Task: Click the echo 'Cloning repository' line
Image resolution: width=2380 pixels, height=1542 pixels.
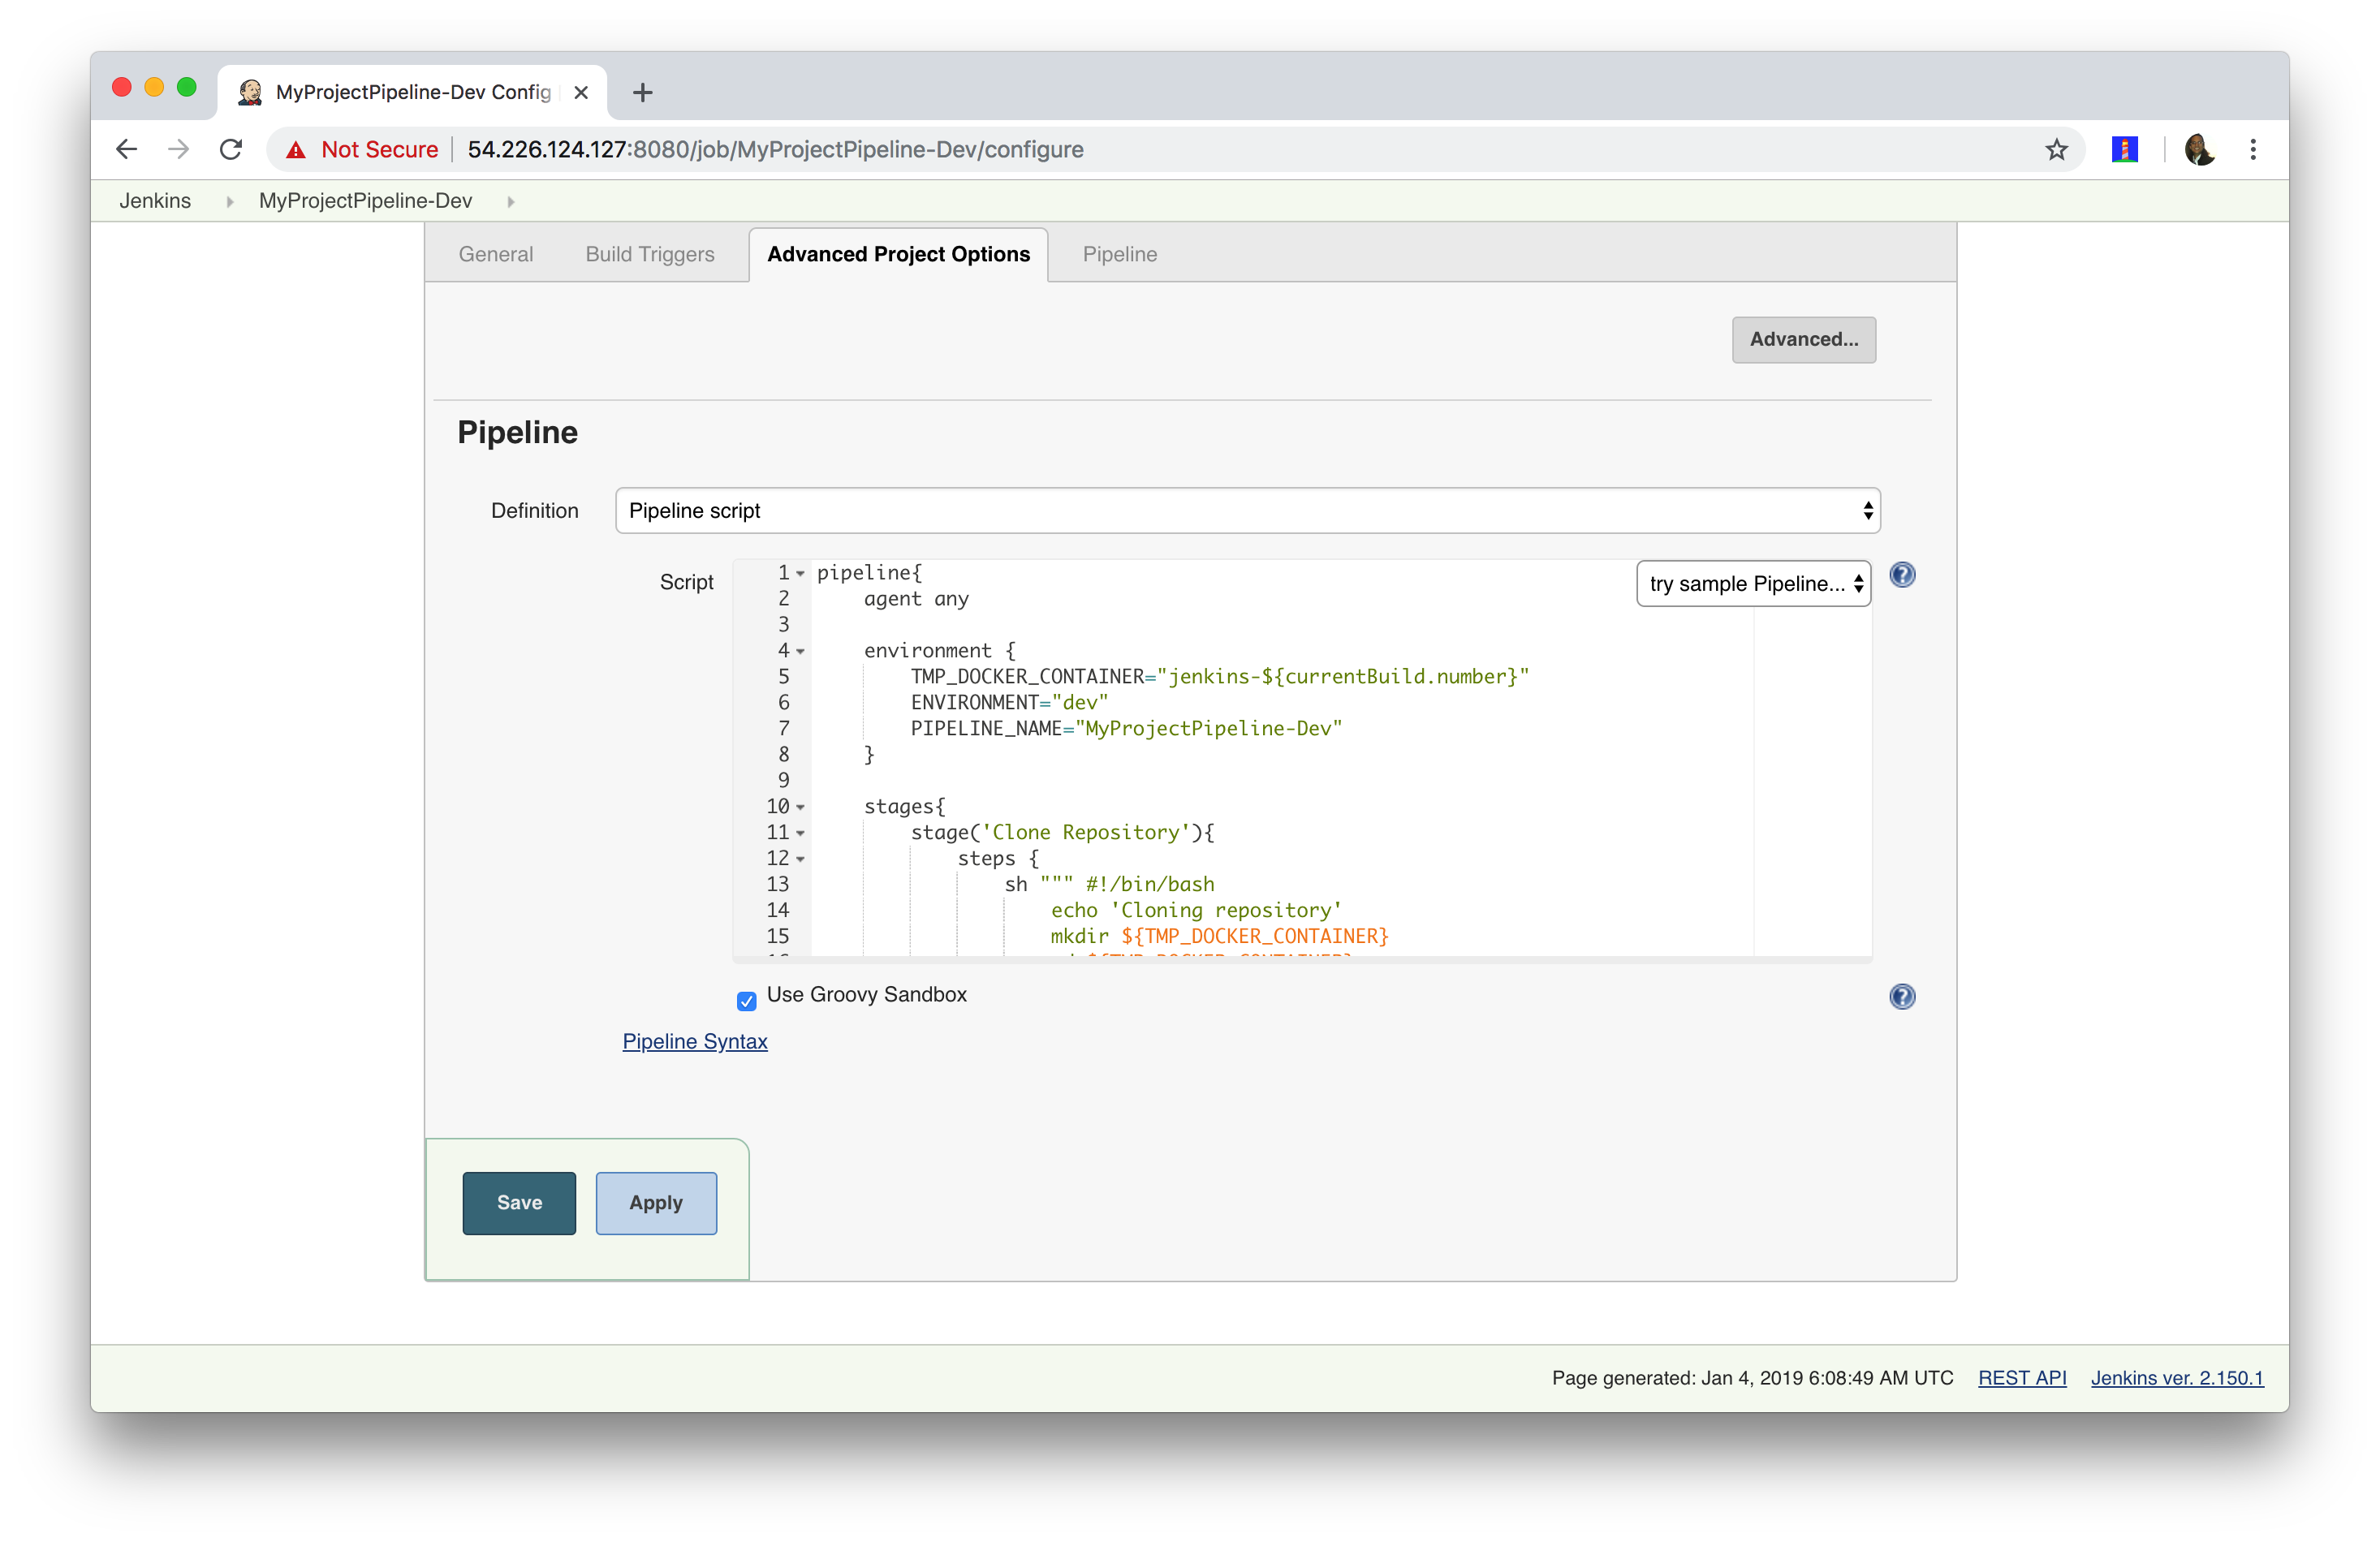Action: click(x=1196, y=912)
